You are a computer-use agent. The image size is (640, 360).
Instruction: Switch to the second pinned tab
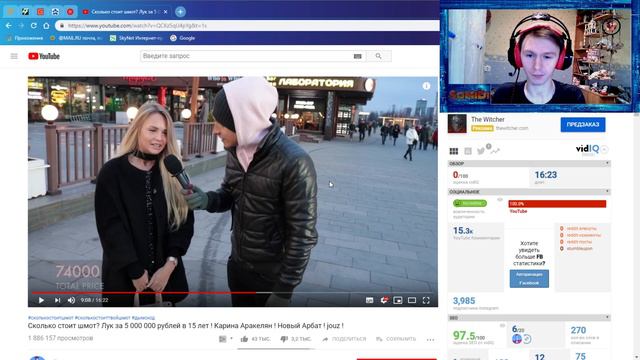point(25,11)
